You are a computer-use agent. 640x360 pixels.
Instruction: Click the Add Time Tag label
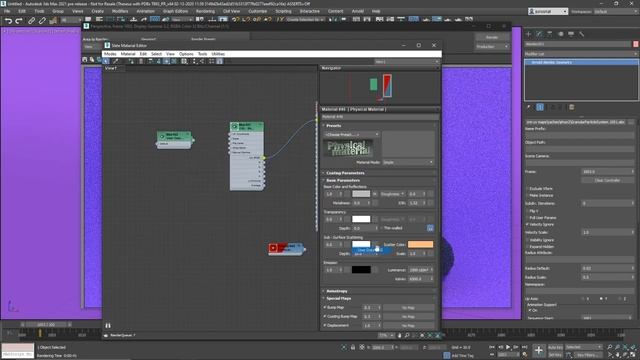pos(462,356)
